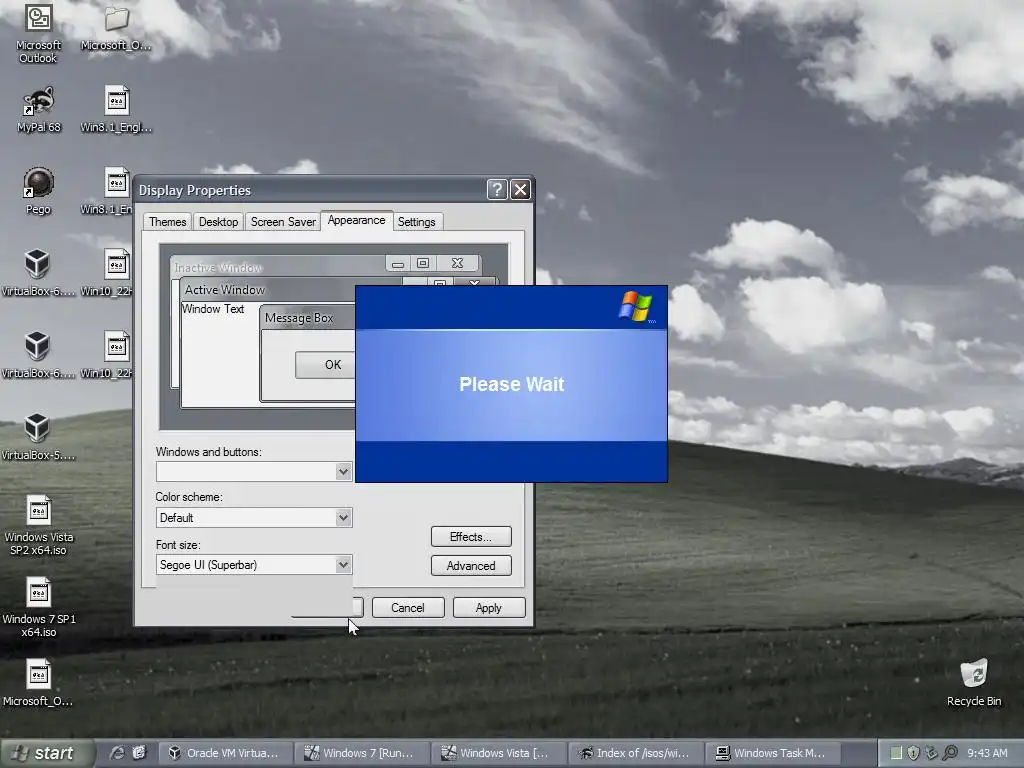Image resolution: width=1024 pixels, height=768 pixels.
Task: Click the Please Wait message text
Action: [x=511, y=384]
